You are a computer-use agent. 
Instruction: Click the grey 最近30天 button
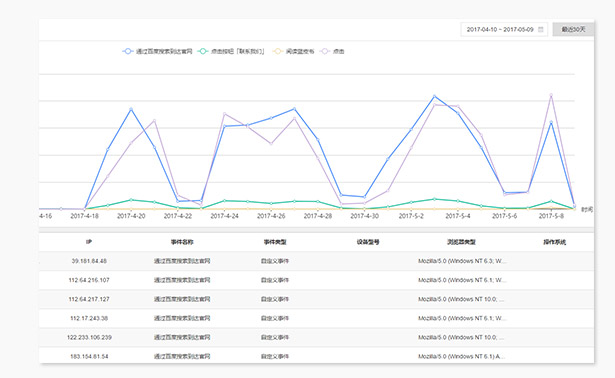coord(573,29)
